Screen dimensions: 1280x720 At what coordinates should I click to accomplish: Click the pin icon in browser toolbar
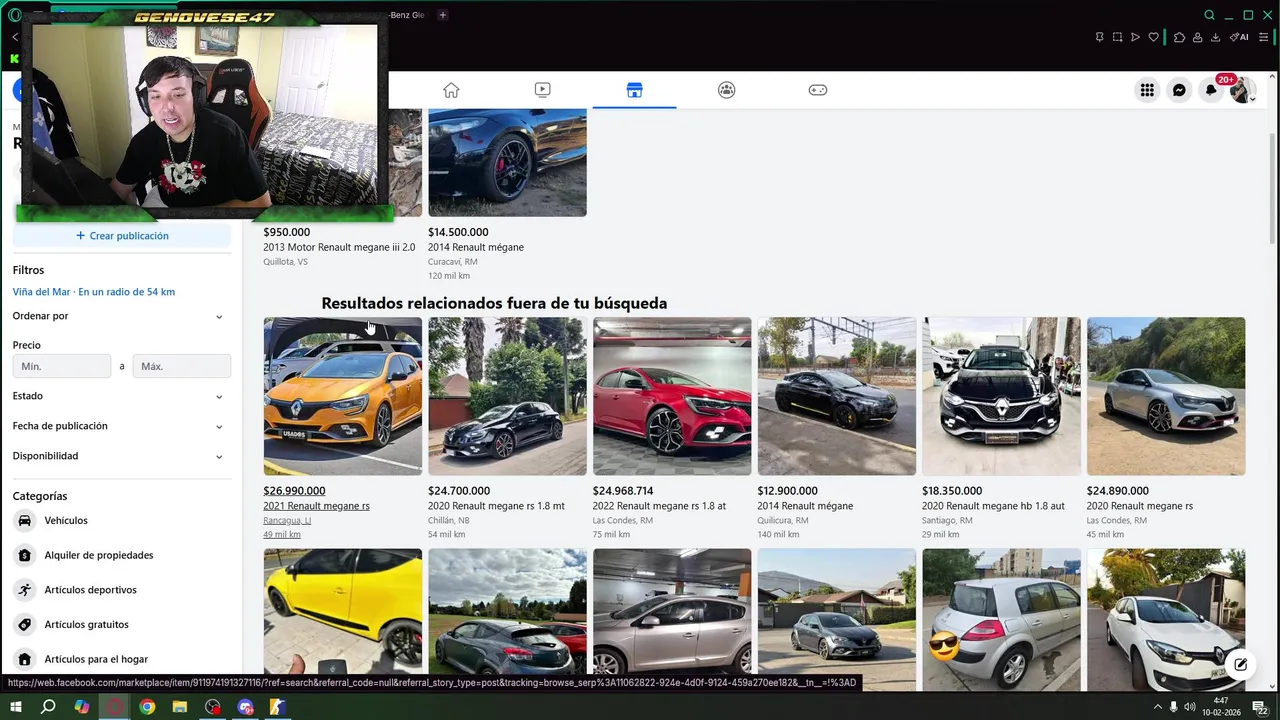[x=1099, y=37]
